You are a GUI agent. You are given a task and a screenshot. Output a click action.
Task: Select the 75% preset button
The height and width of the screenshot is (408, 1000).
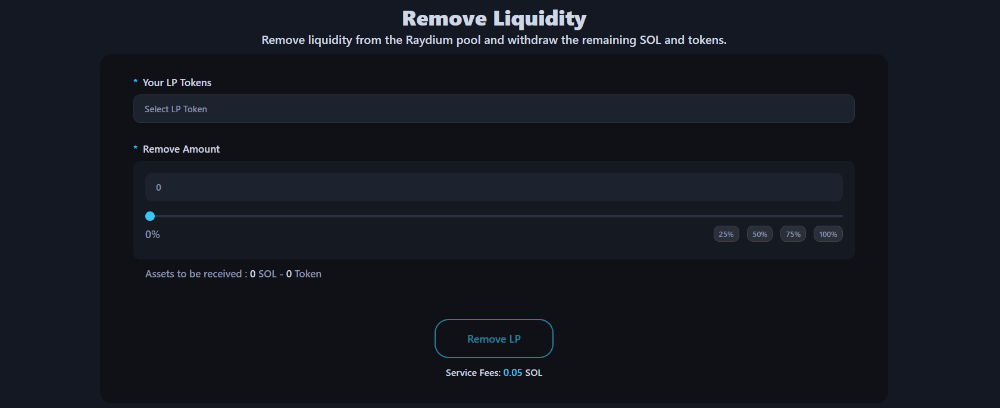(793, 234)
